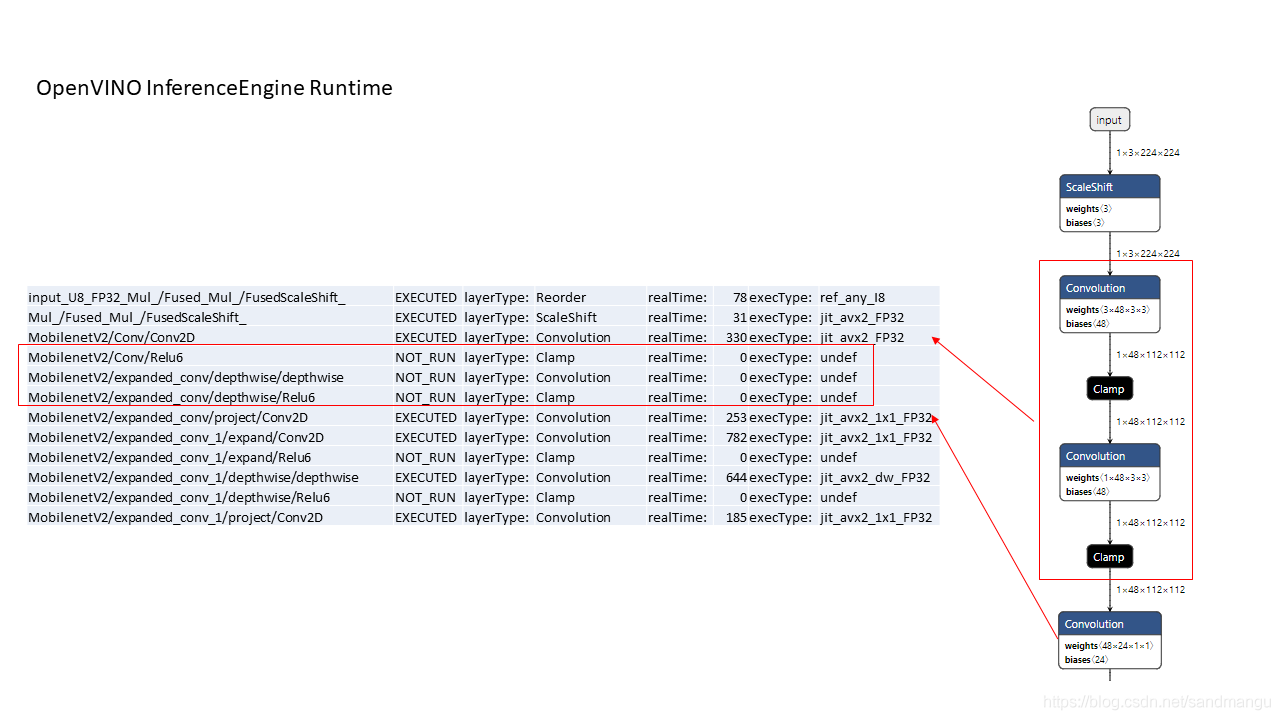Click the realTime value 330

[737, 337]
